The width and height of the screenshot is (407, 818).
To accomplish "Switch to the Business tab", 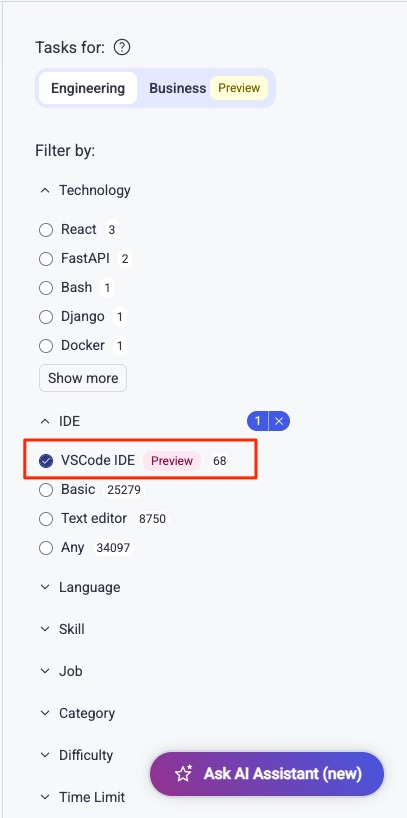I will pyautogui.click(x=177, y=88).
